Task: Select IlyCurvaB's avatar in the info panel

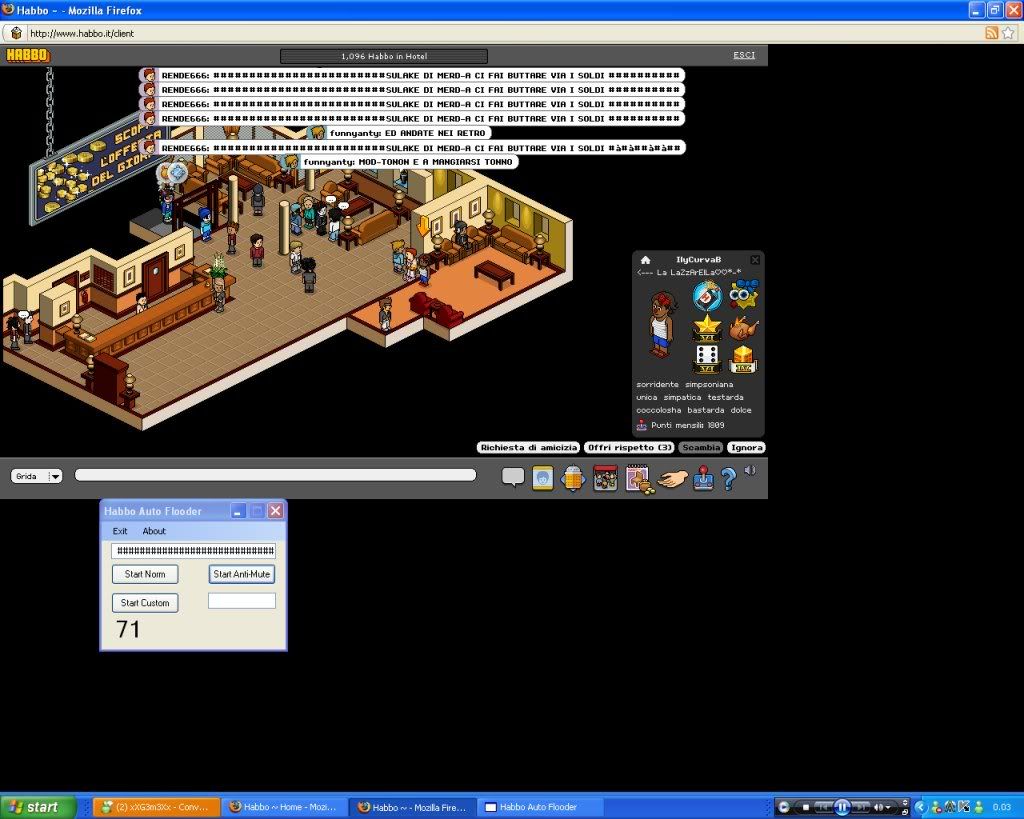Action: (662, 325)
